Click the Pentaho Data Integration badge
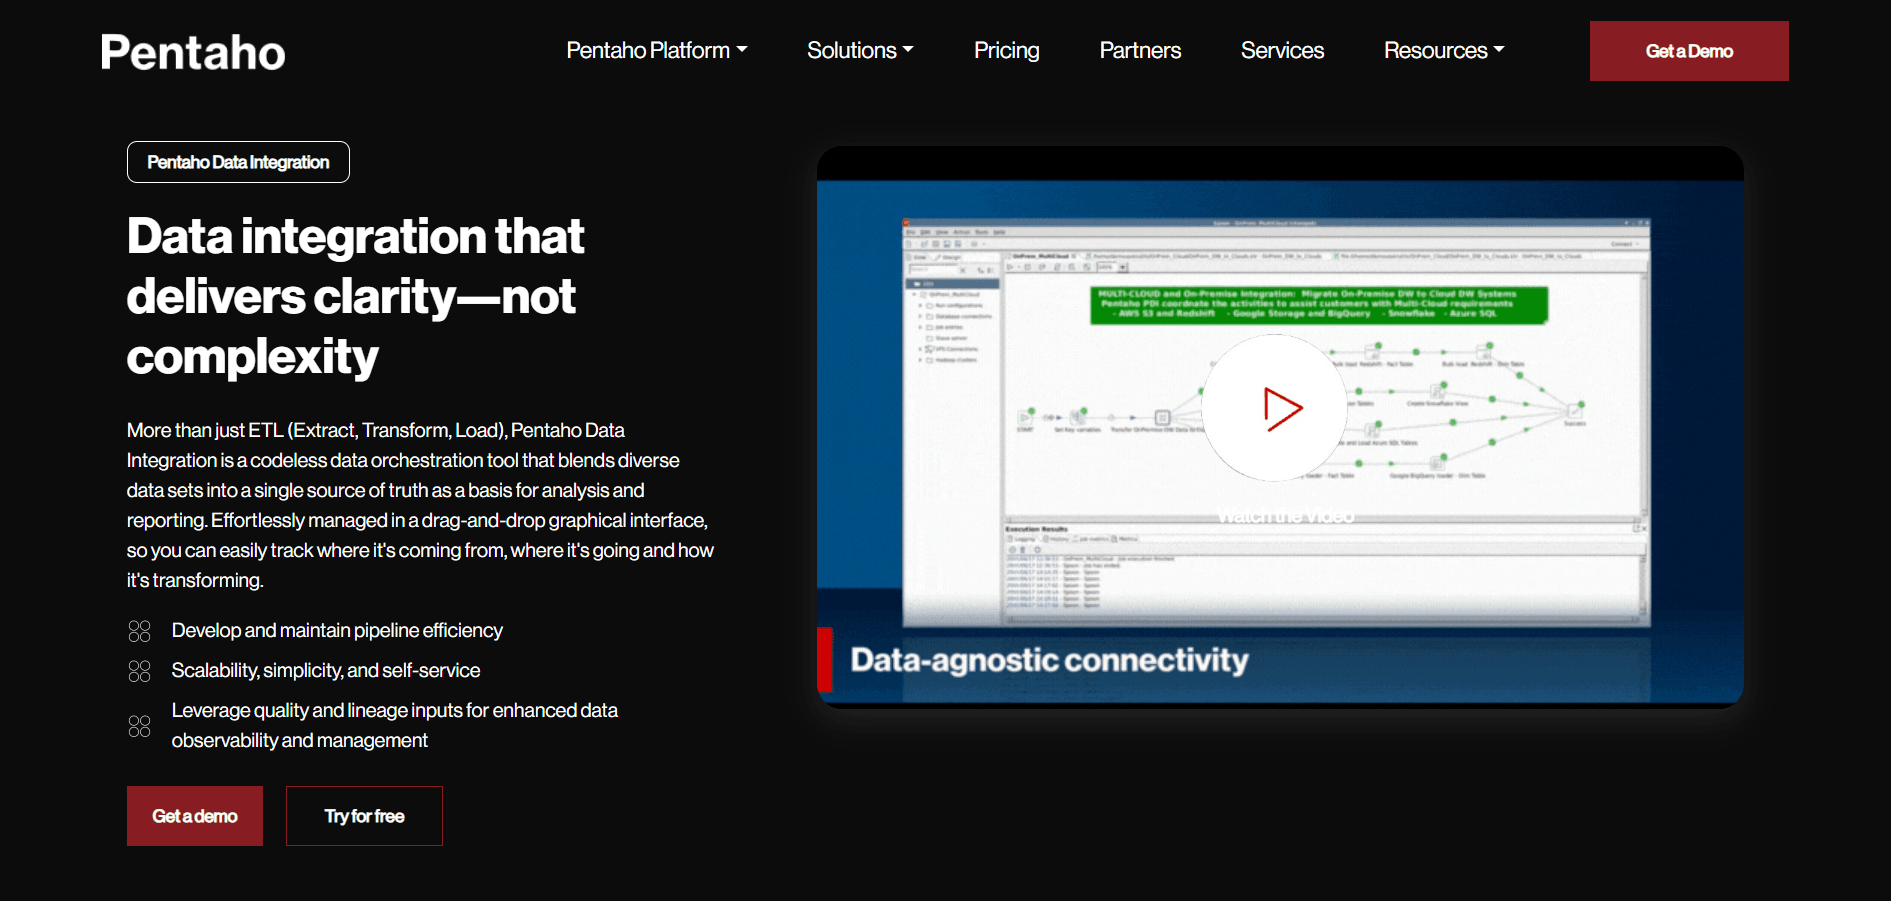The height and width of the screenshot is (901, 1891). click(x=238, y=162)
